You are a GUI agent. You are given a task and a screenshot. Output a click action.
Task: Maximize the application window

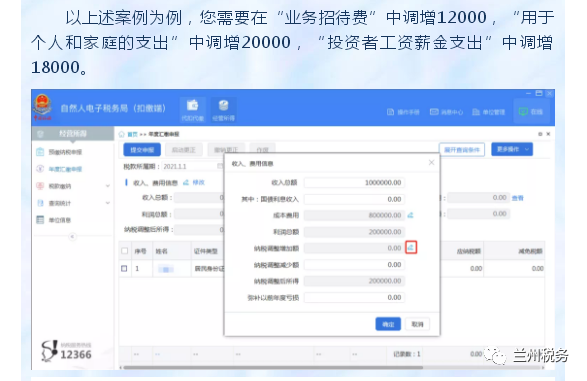point(539,93)
